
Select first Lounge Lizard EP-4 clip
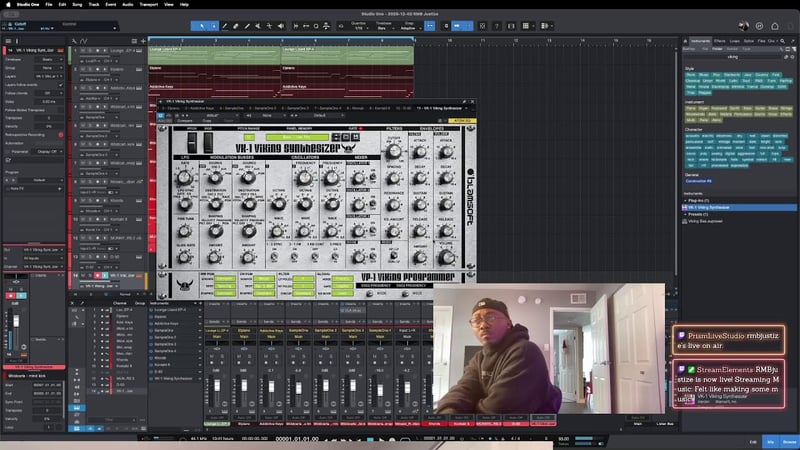(214, 55)
